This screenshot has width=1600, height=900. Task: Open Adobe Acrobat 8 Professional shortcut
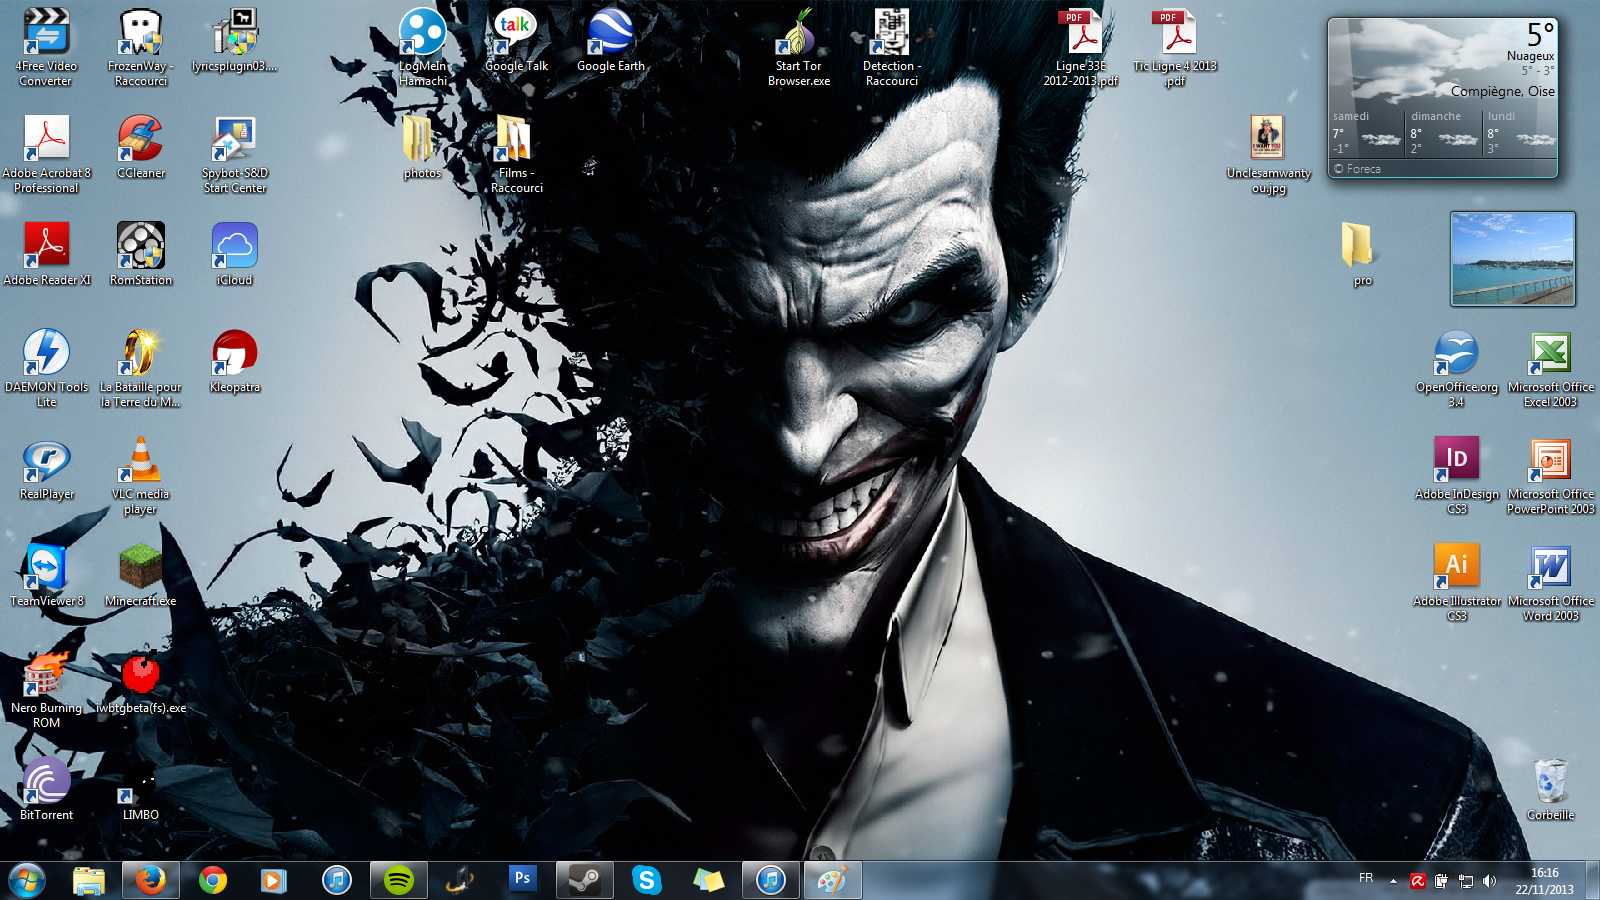46,154
